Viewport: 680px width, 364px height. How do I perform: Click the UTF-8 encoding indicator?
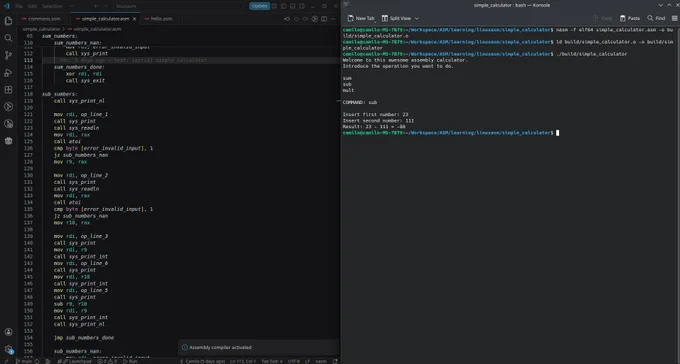(294, 361)
